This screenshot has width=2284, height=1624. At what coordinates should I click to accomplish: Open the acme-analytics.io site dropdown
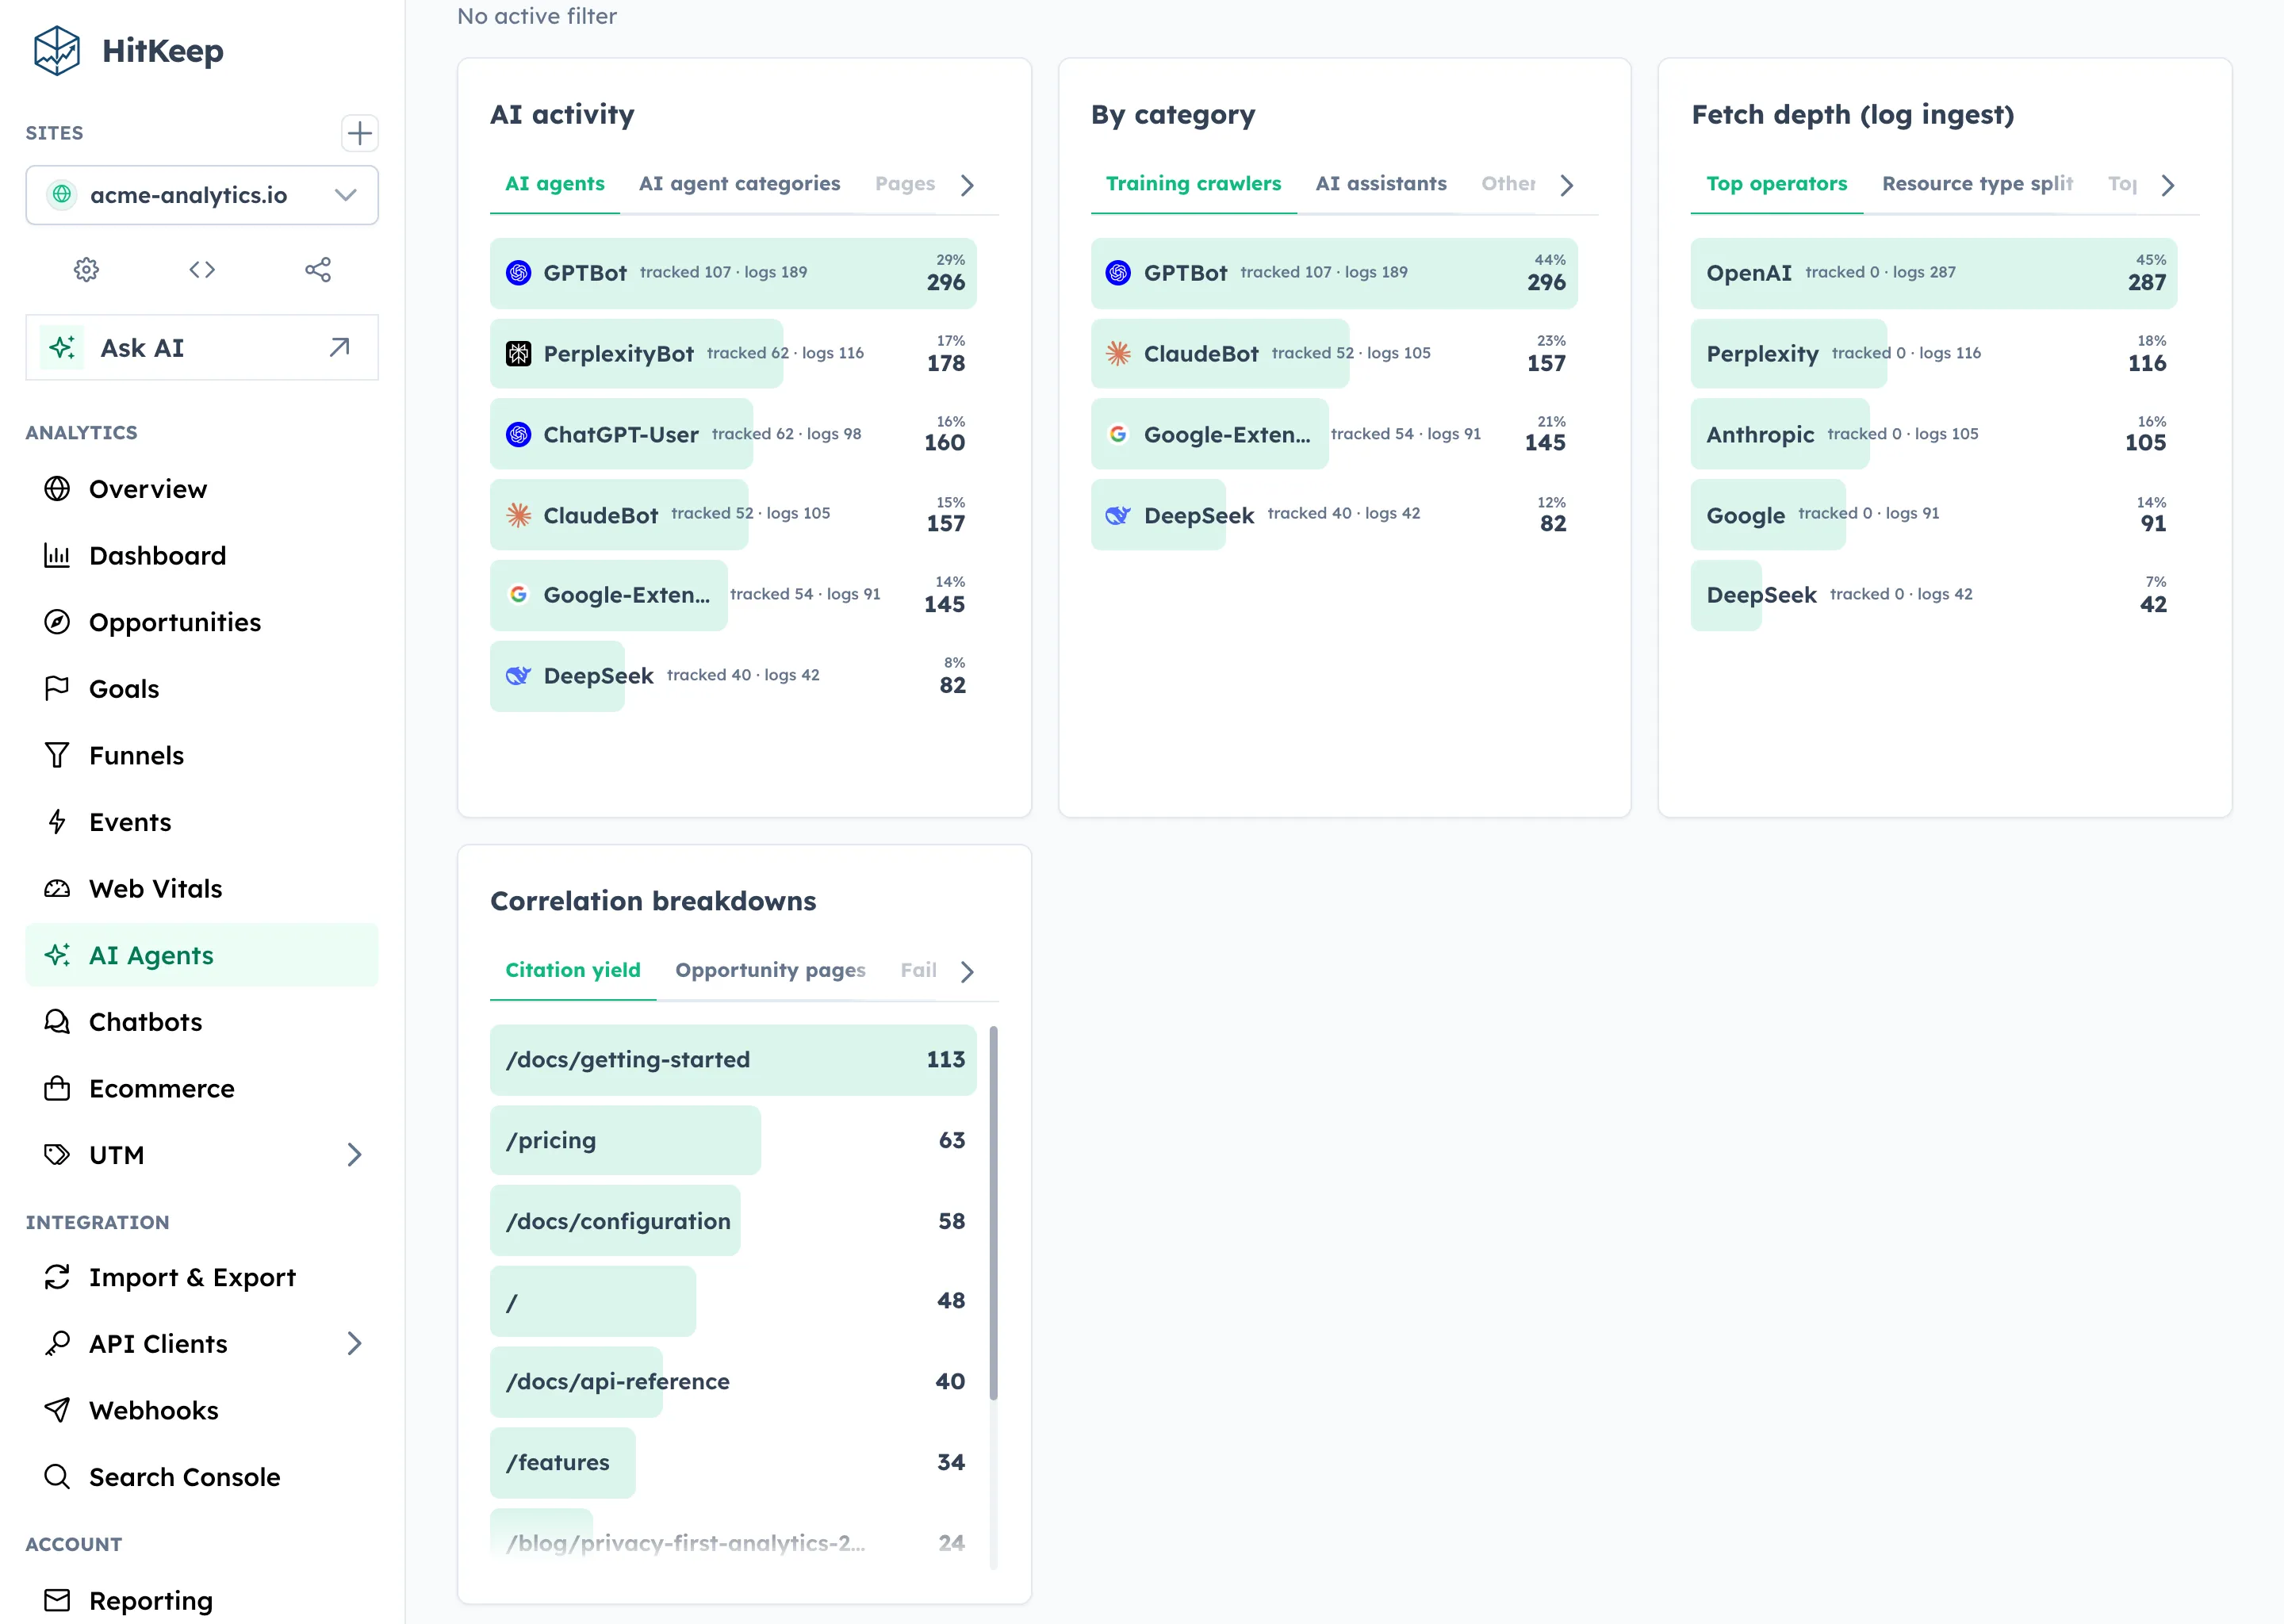pos(202,195)
